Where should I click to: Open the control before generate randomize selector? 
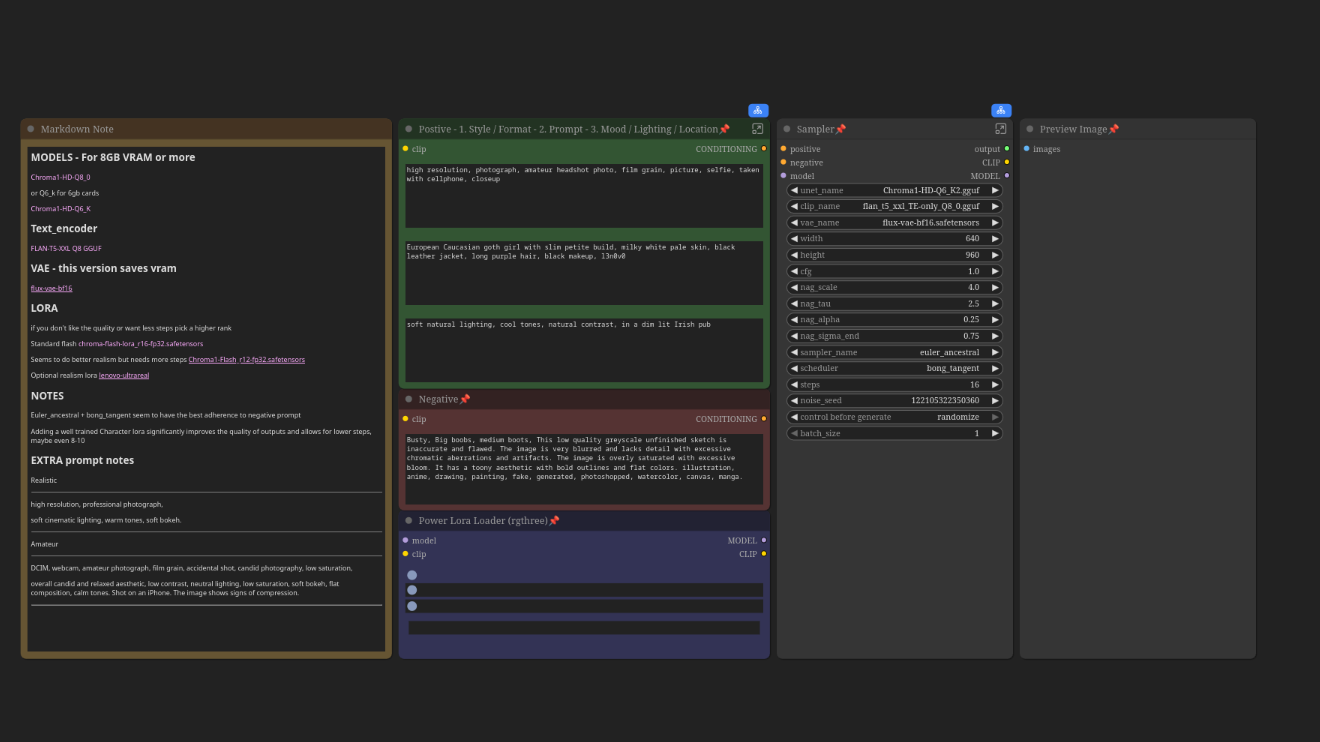coord(894,417)
